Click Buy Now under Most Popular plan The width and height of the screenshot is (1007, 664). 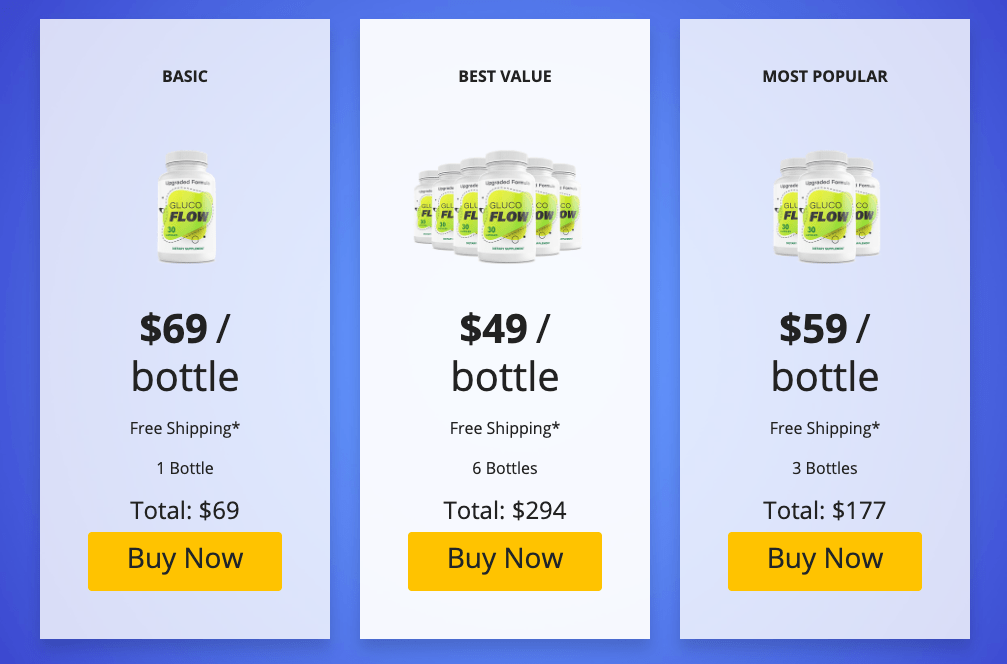pos(825,561)
